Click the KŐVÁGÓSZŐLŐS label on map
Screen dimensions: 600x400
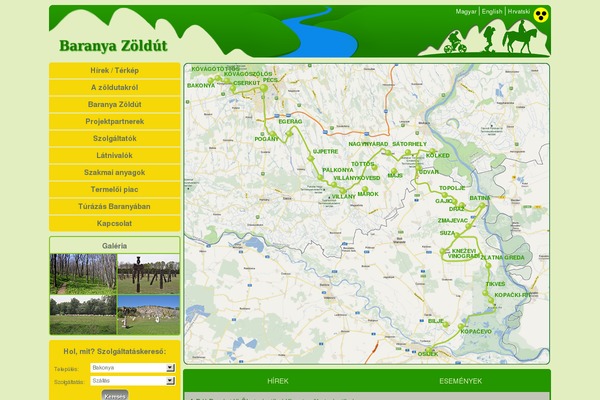248,74
